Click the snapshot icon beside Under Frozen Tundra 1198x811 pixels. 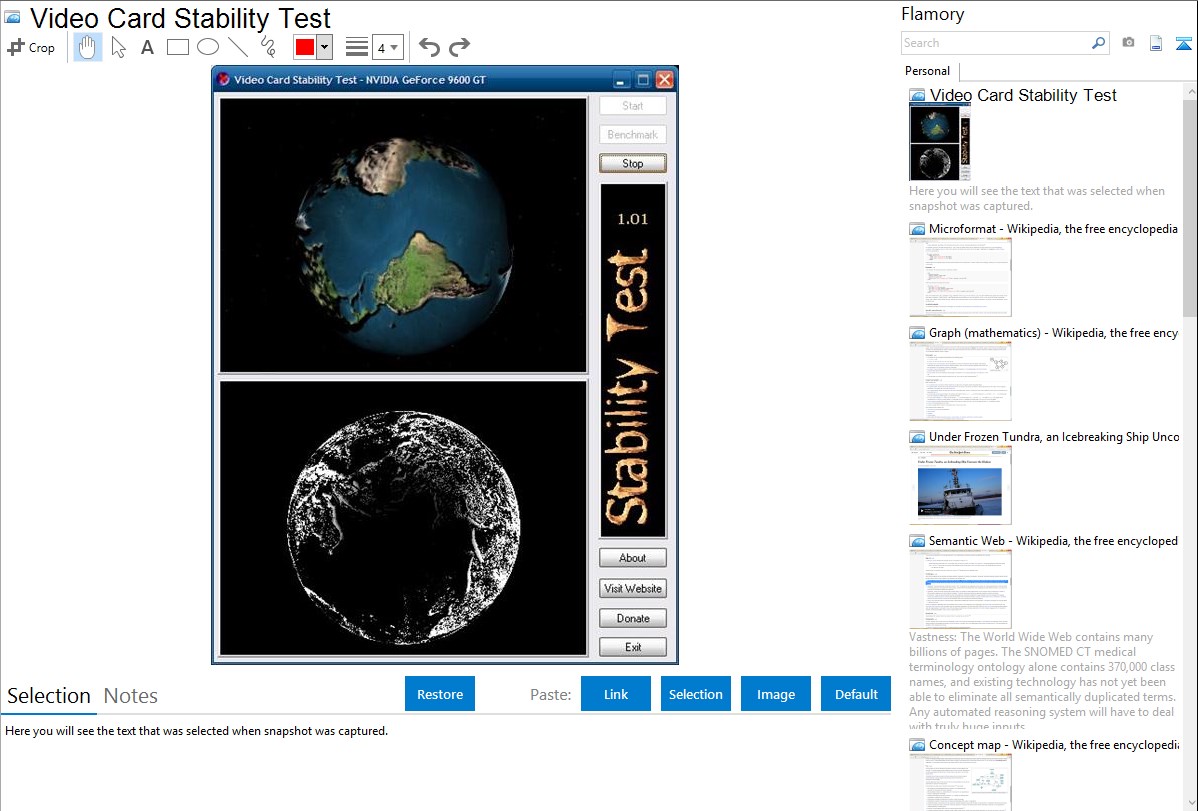point(917,437)
